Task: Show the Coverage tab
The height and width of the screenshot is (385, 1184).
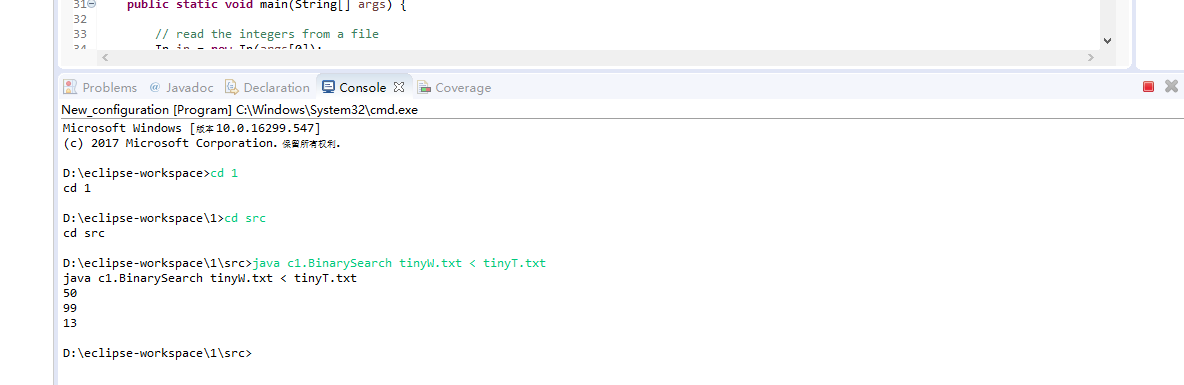Action: (x=455, y=88)
